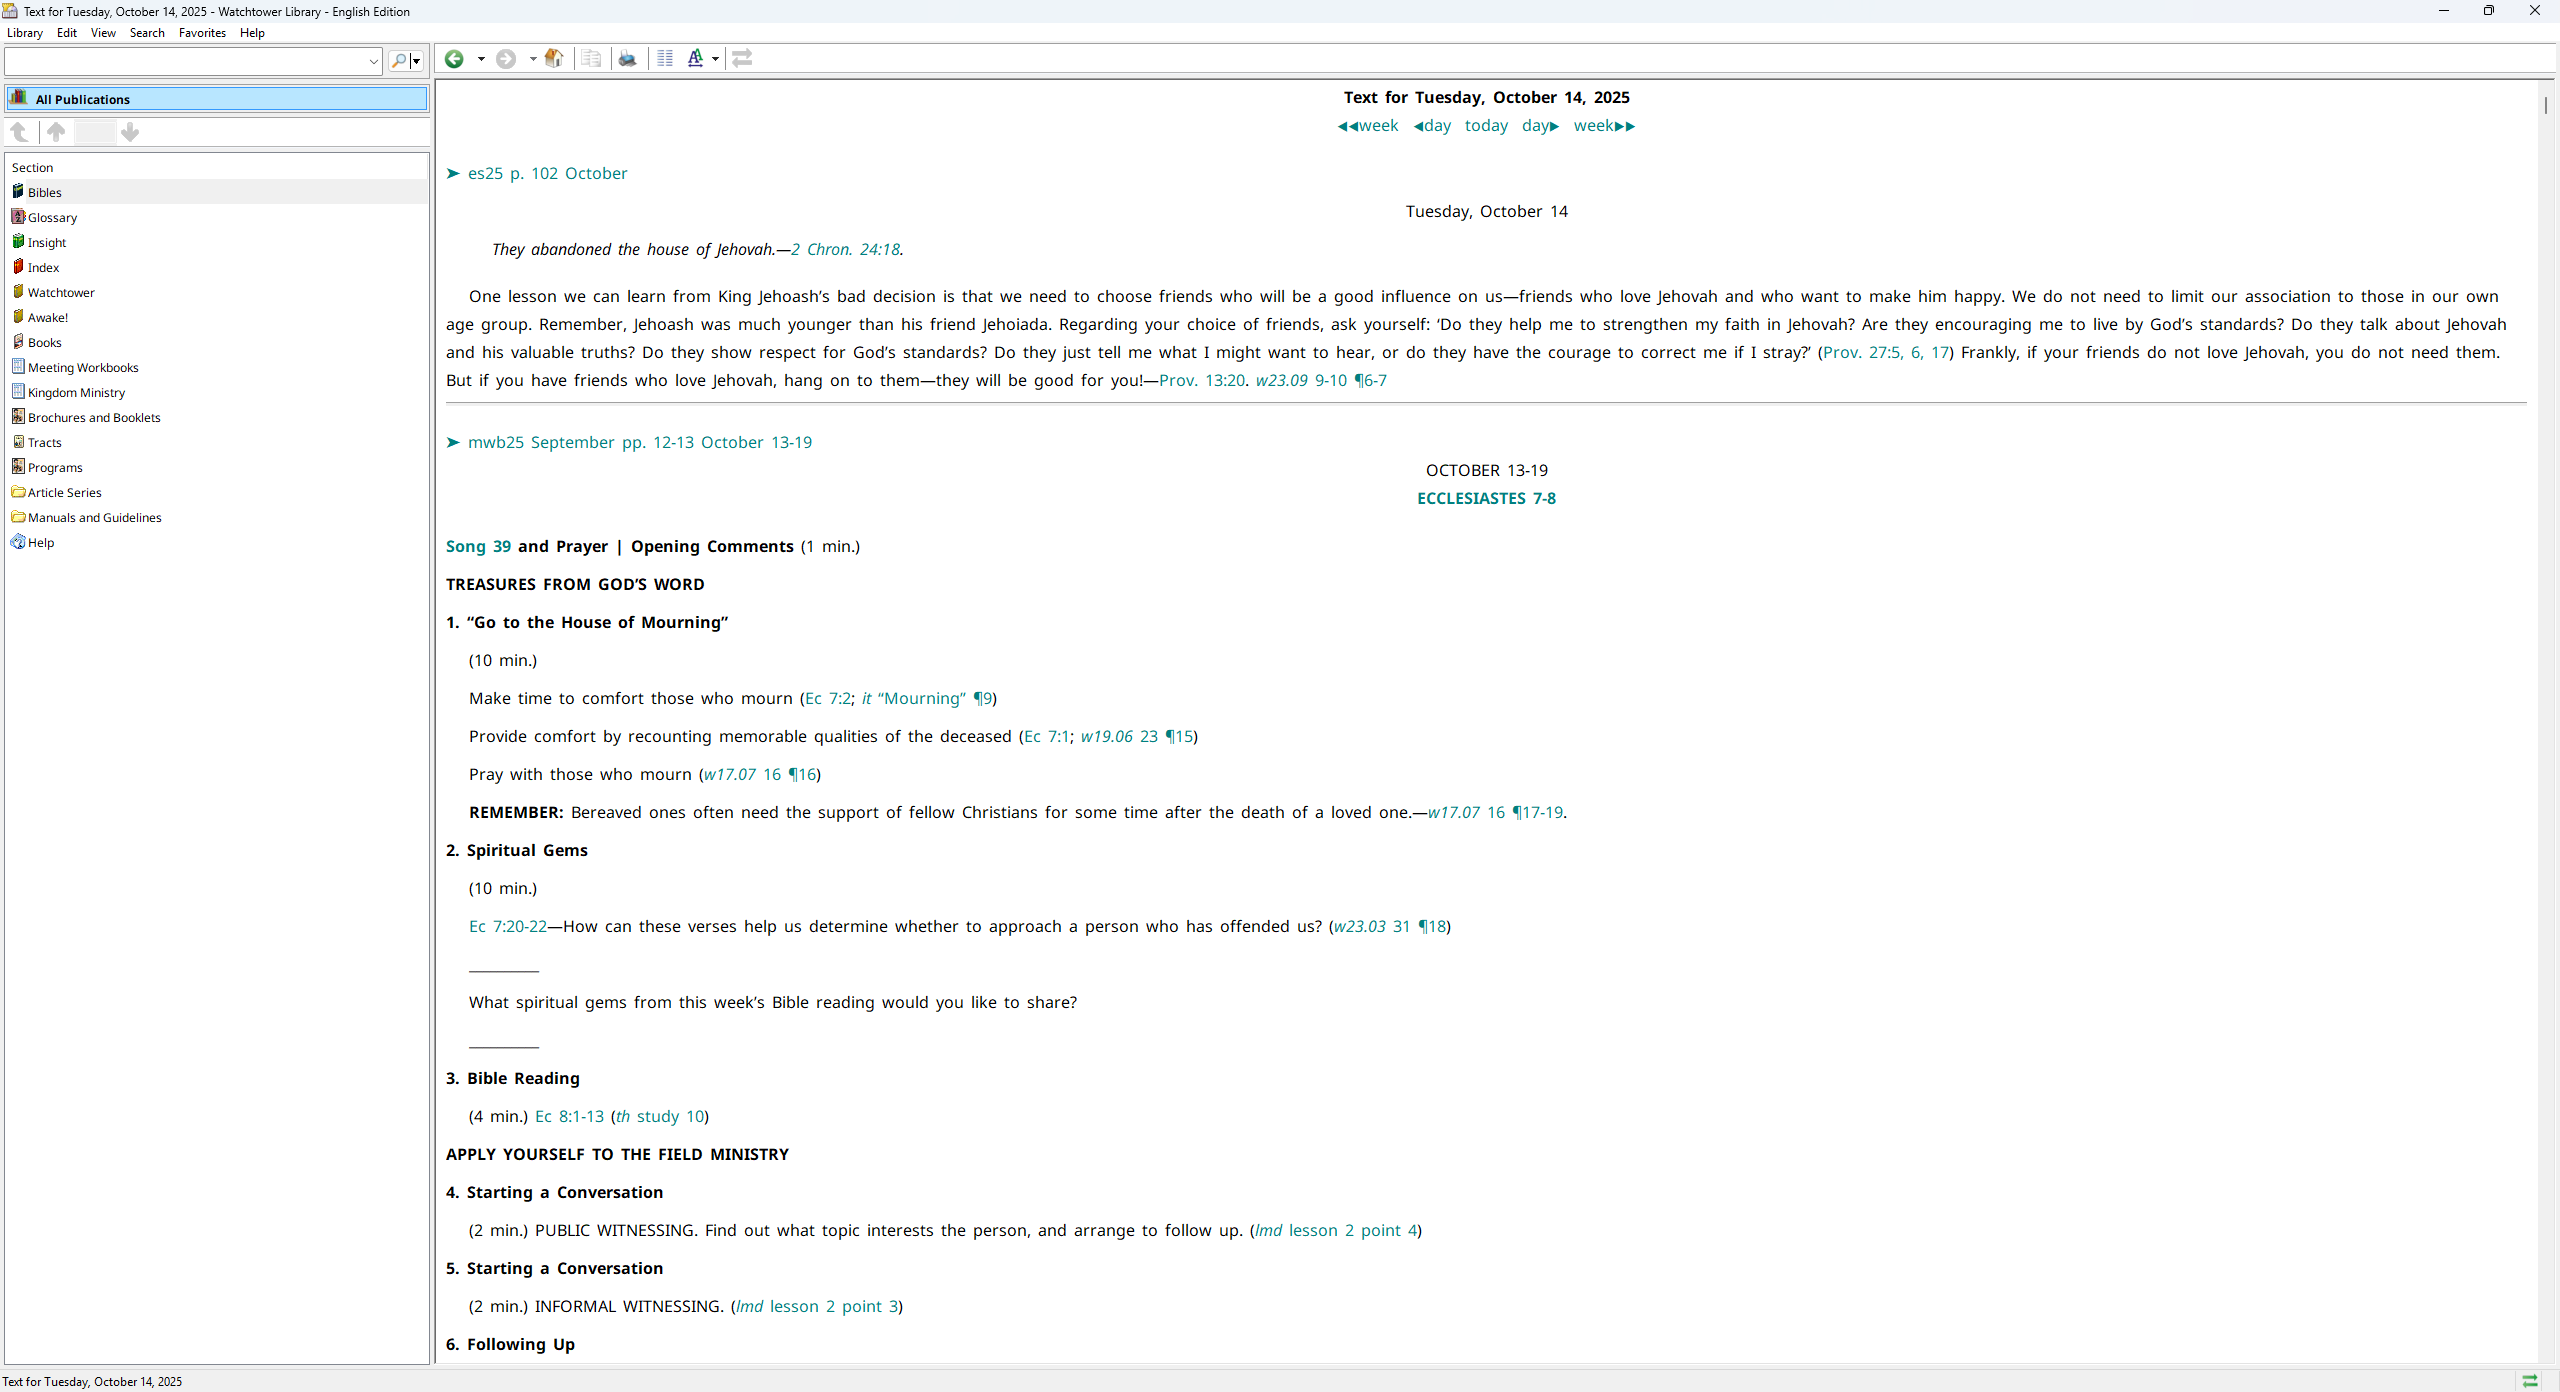Click the text size 'A' icon

click(x=695, y=59)
